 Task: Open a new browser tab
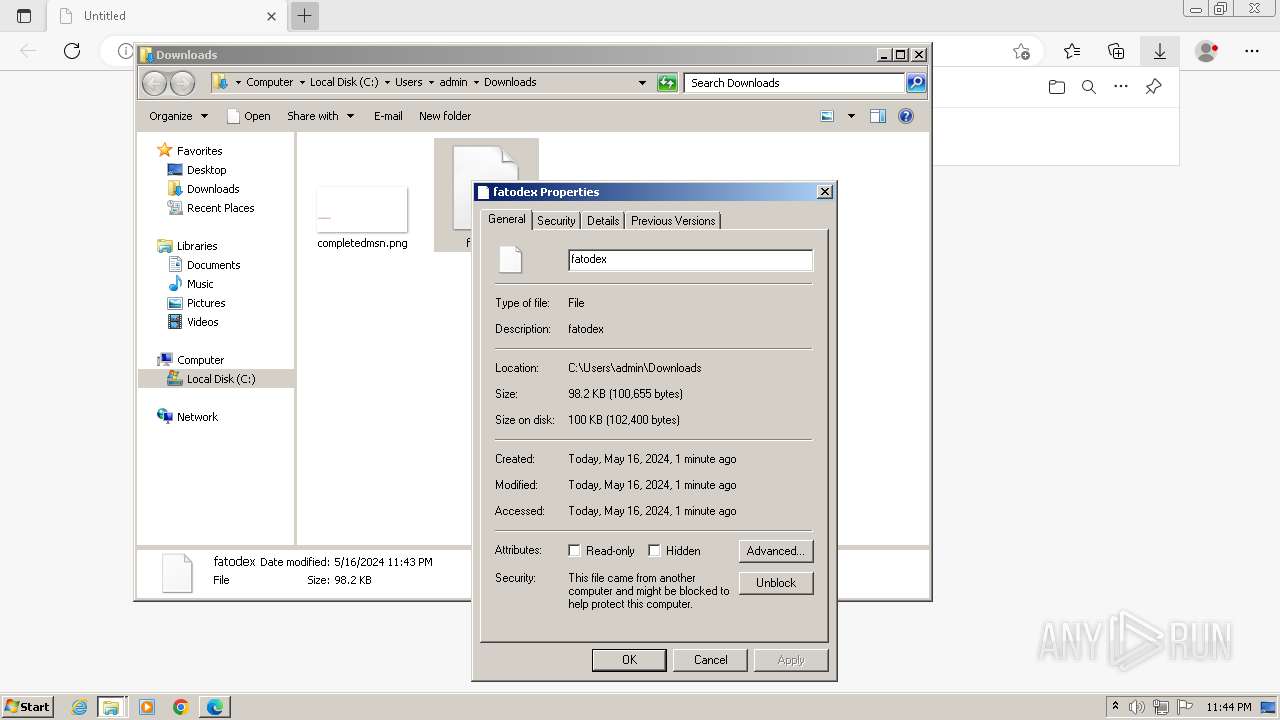pyautogui.click(x=305, y=15)
